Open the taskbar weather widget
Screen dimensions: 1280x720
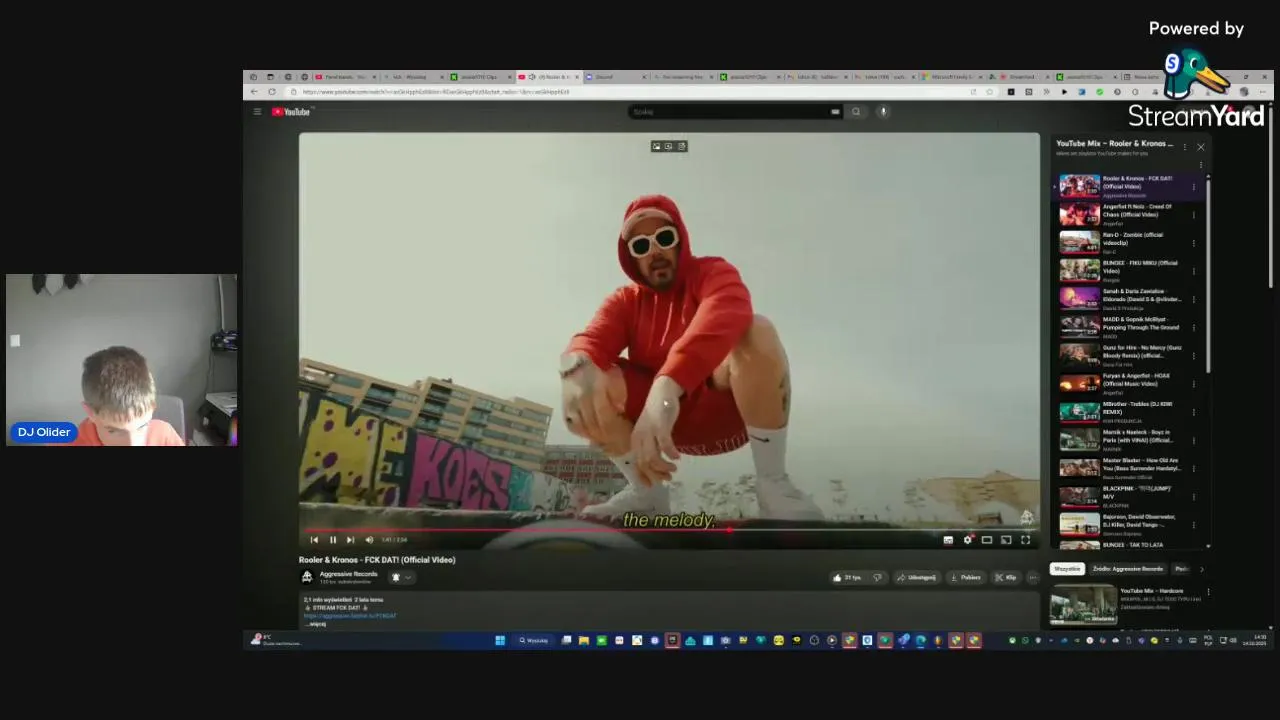[275, 640]
